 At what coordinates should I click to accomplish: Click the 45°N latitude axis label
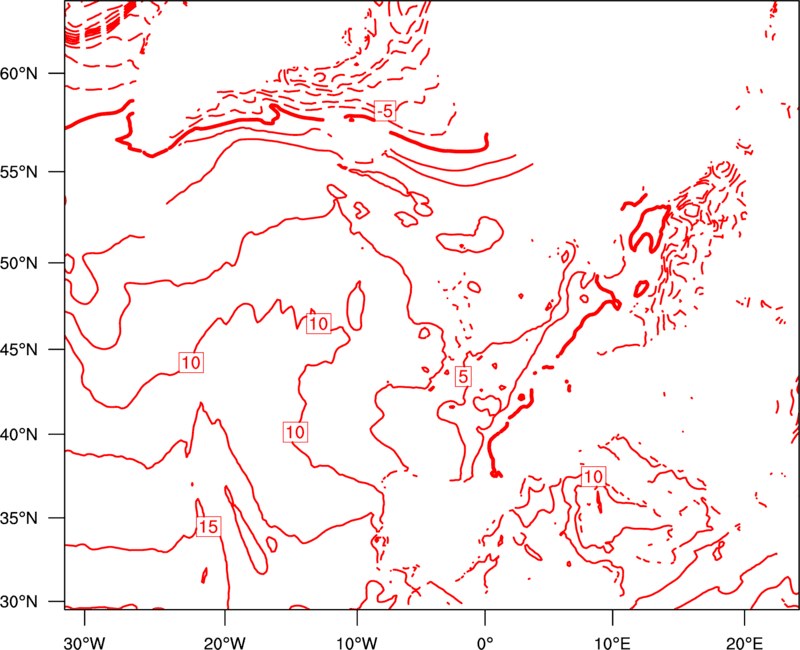(x=19, y=349)
